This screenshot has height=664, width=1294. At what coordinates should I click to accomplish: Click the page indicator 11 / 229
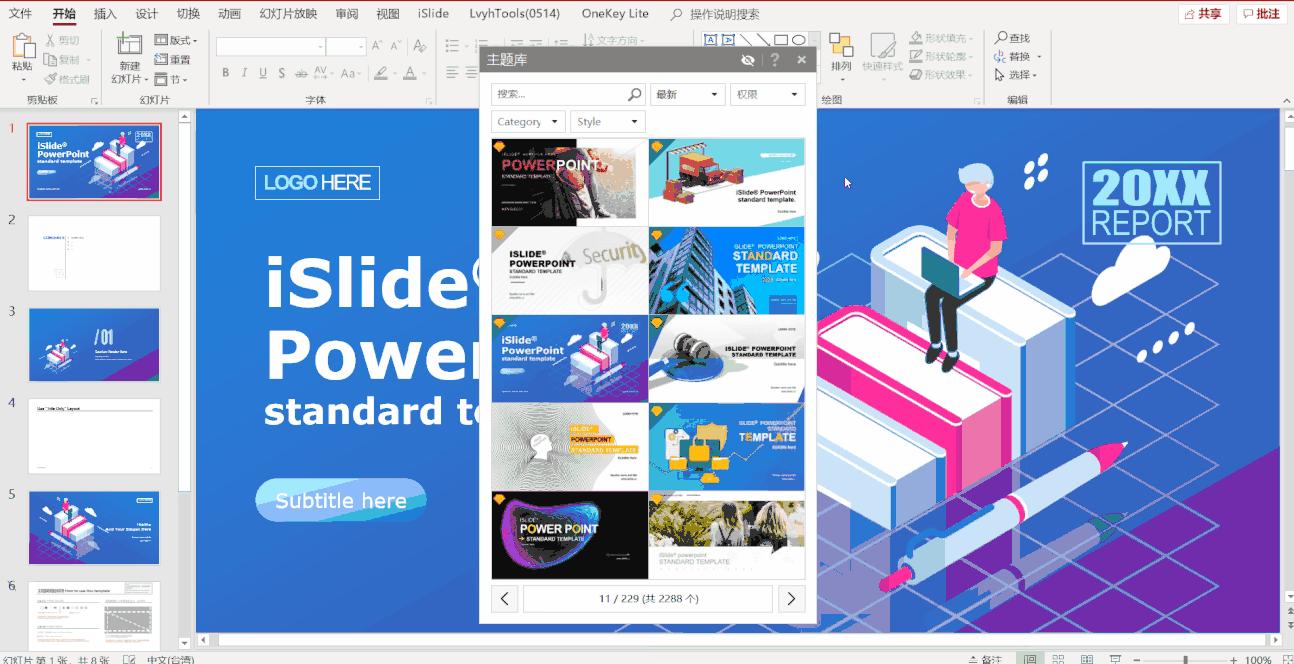coord(648,599)
